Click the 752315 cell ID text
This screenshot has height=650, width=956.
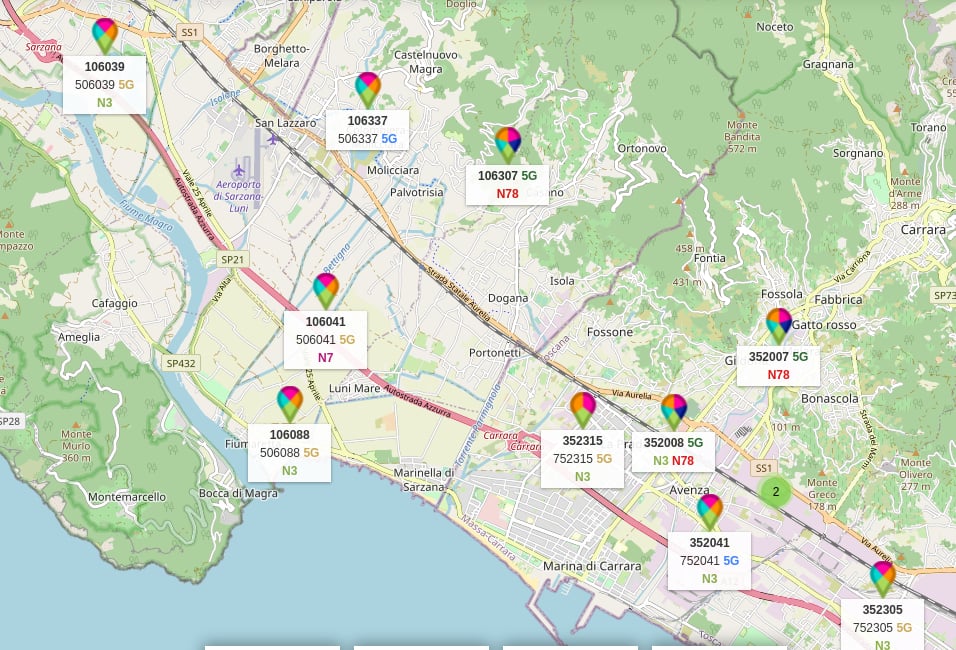(573, 459)
